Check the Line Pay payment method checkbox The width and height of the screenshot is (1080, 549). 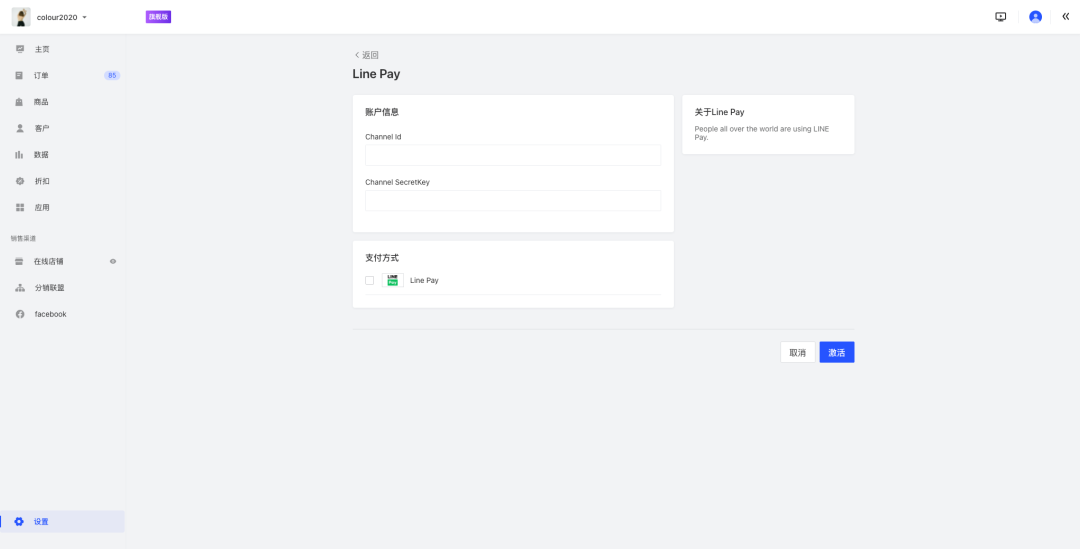[x=370, y=280]
